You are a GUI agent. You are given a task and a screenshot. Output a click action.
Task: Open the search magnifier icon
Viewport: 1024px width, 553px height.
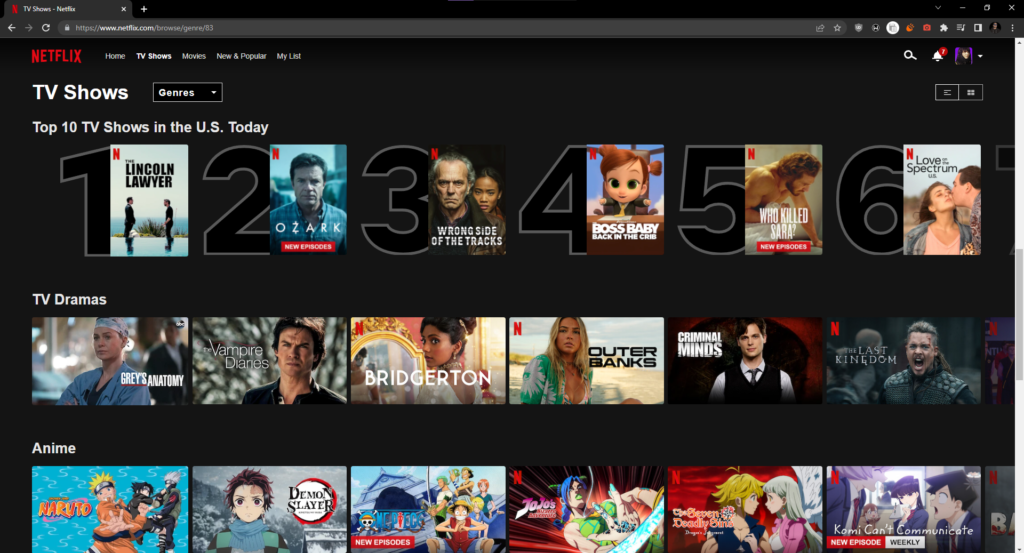click(x=910, y=55)
